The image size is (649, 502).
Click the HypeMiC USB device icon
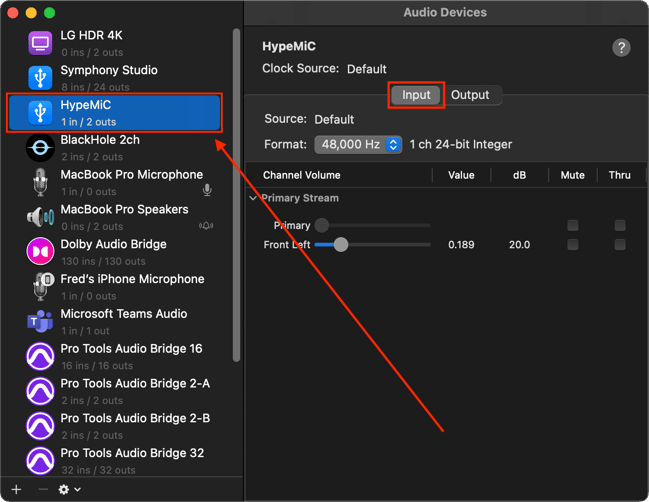click(x=40, y=113)
